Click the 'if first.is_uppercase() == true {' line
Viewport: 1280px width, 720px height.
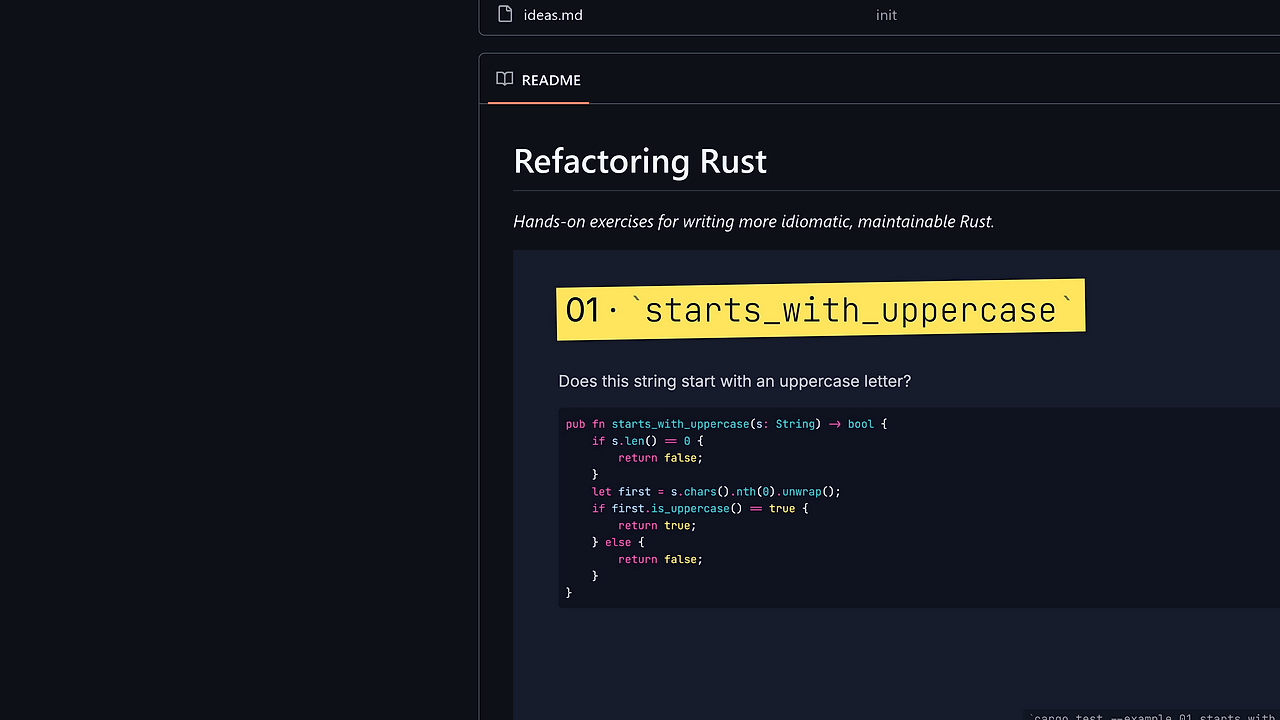[700, 509]
